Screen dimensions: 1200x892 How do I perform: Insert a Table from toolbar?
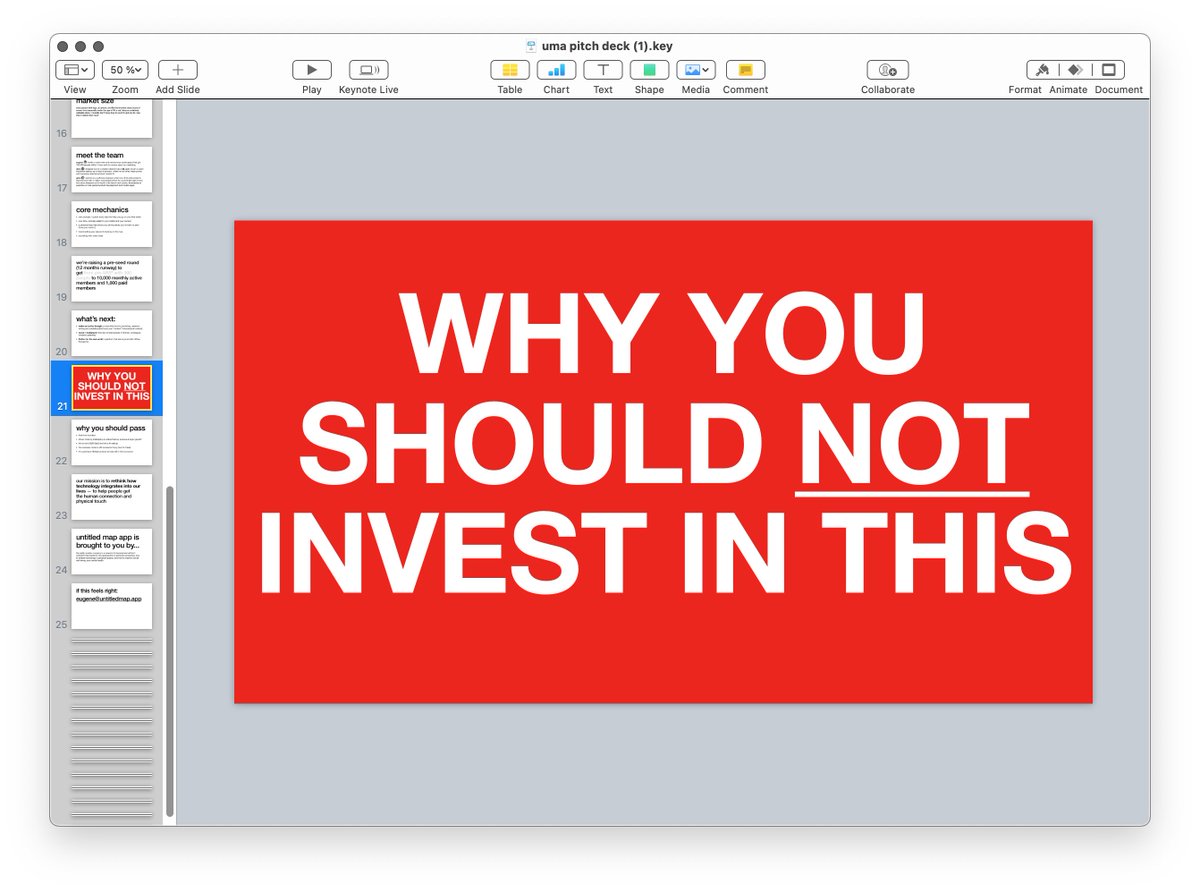[x=510, y=70]
